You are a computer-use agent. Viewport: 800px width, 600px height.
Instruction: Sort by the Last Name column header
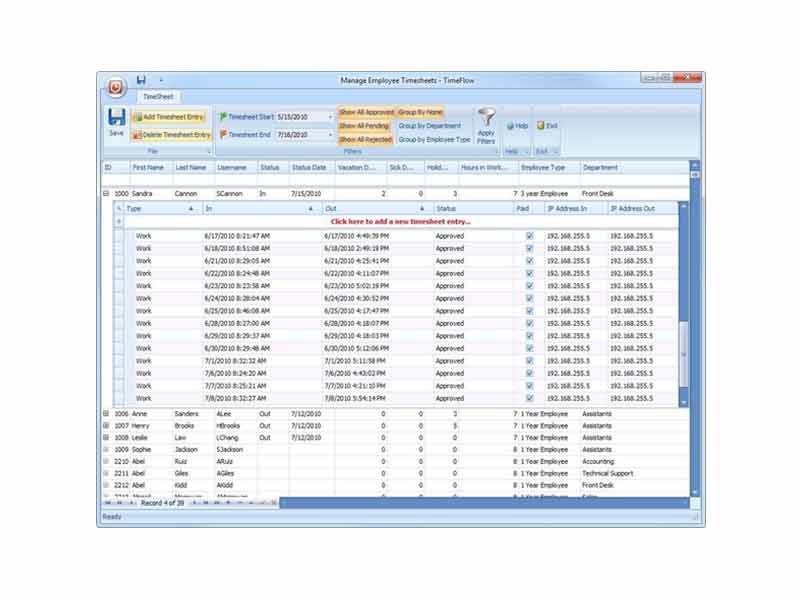pyautogui.click(x=194, y=167)
